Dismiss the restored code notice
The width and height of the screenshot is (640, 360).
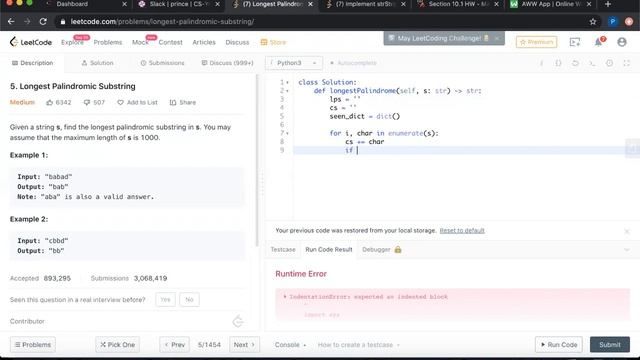[x=627, y=231]
